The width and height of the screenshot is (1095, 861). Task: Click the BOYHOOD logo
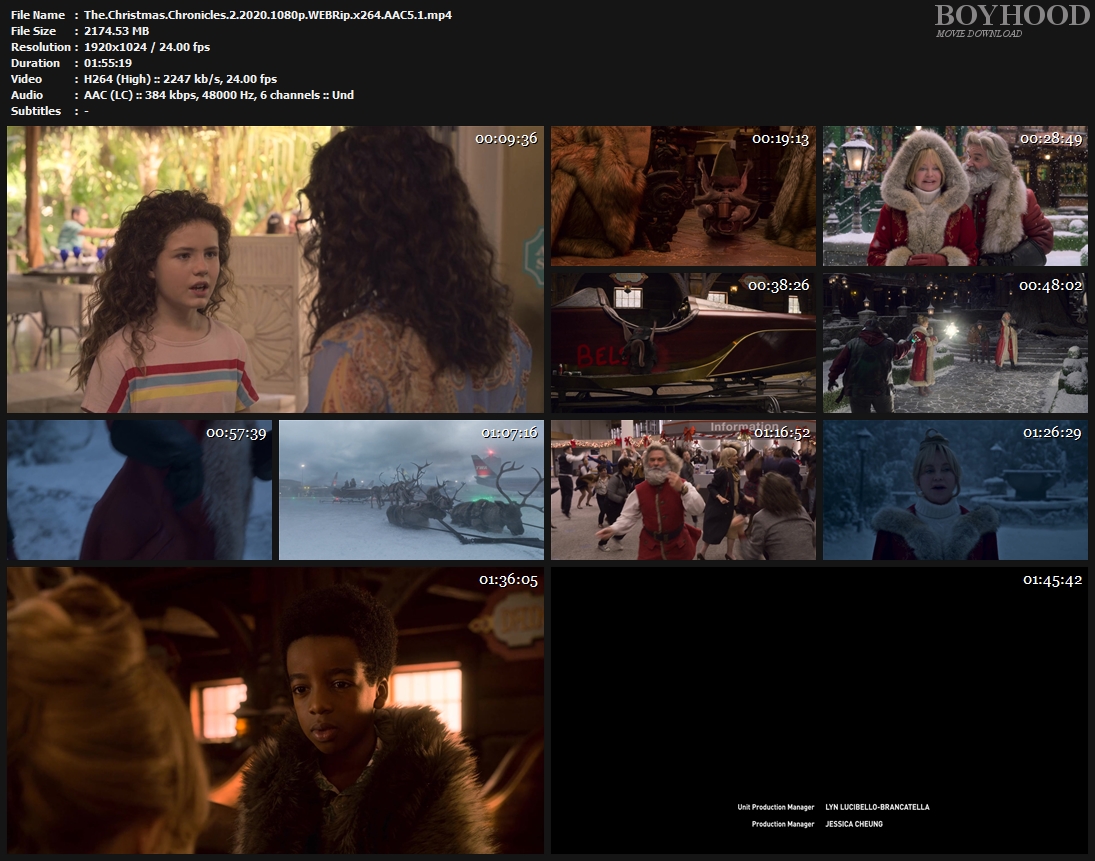(x=1011, y=15)
